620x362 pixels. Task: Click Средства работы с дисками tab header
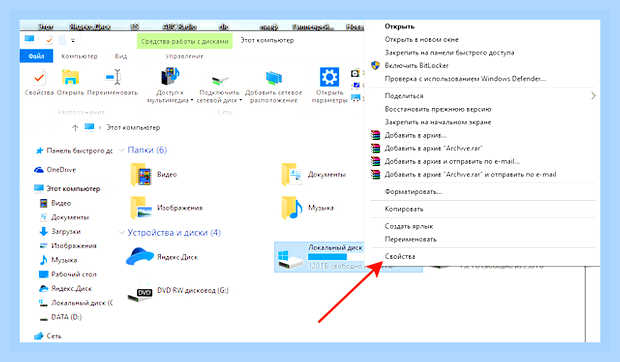(x=185, y=41)
